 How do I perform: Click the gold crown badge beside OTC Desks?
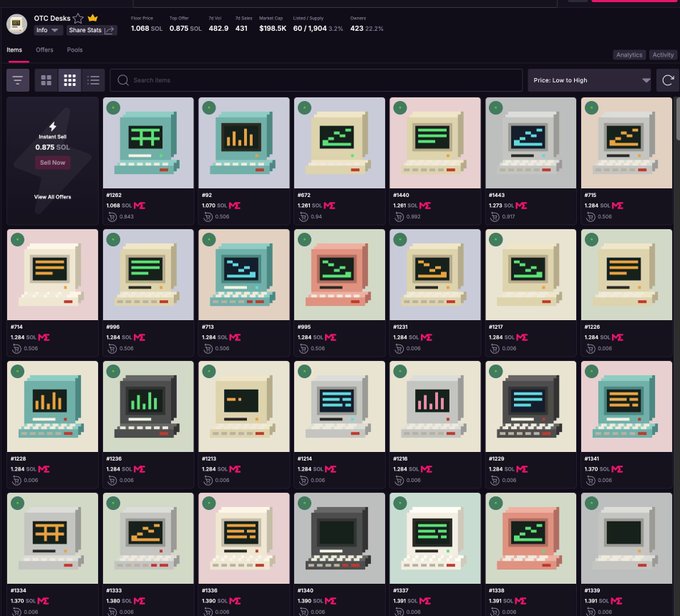[93, 18]
